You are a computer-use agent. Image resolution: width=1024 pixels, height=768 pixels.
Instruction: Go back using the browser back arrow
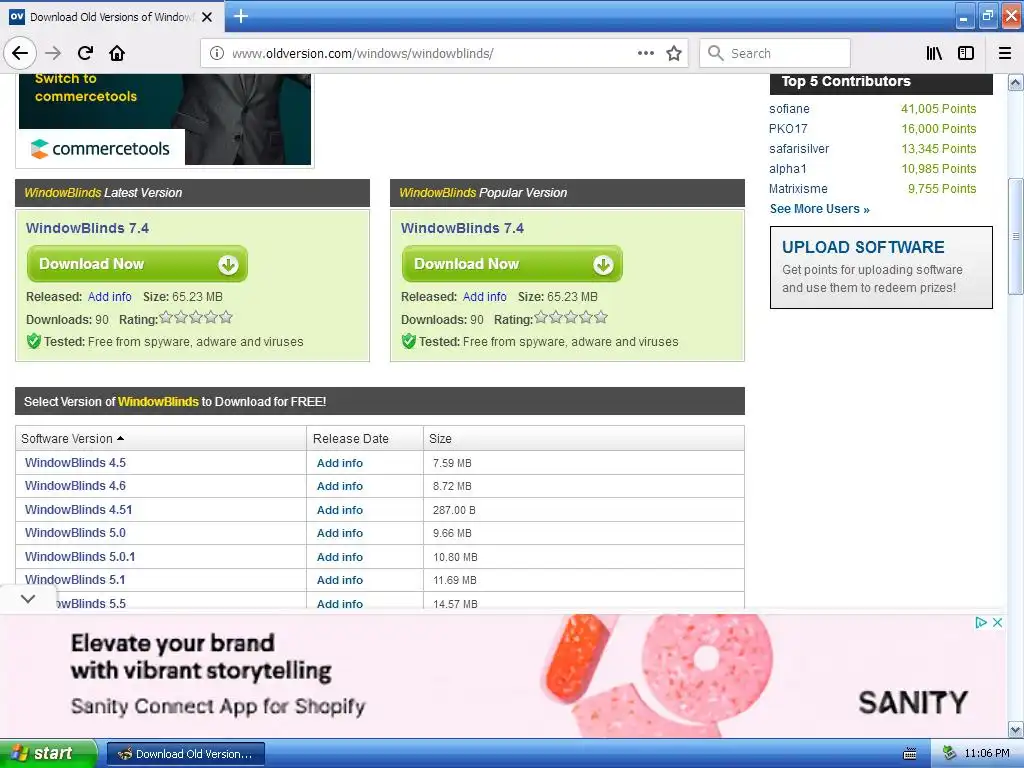point(20,53)
